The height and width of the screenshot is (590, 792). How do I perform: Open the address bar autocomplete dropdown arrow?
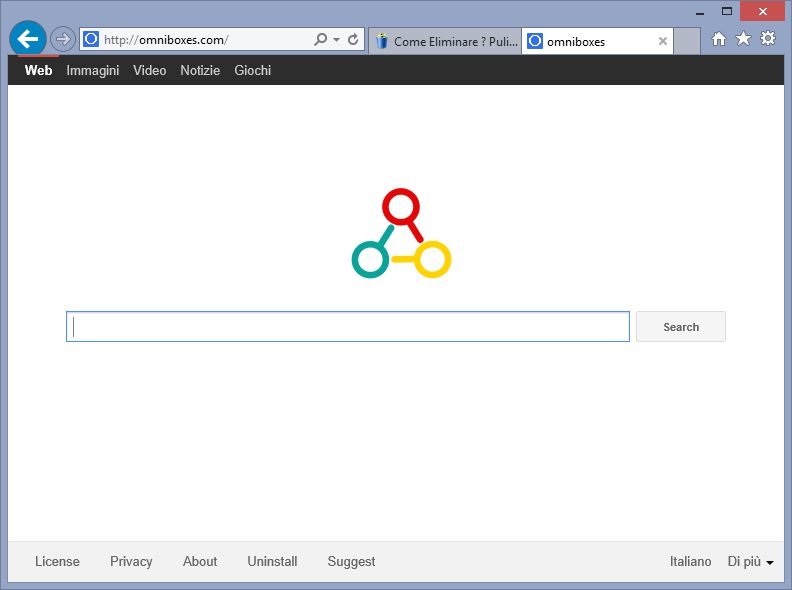pos(336,39)
